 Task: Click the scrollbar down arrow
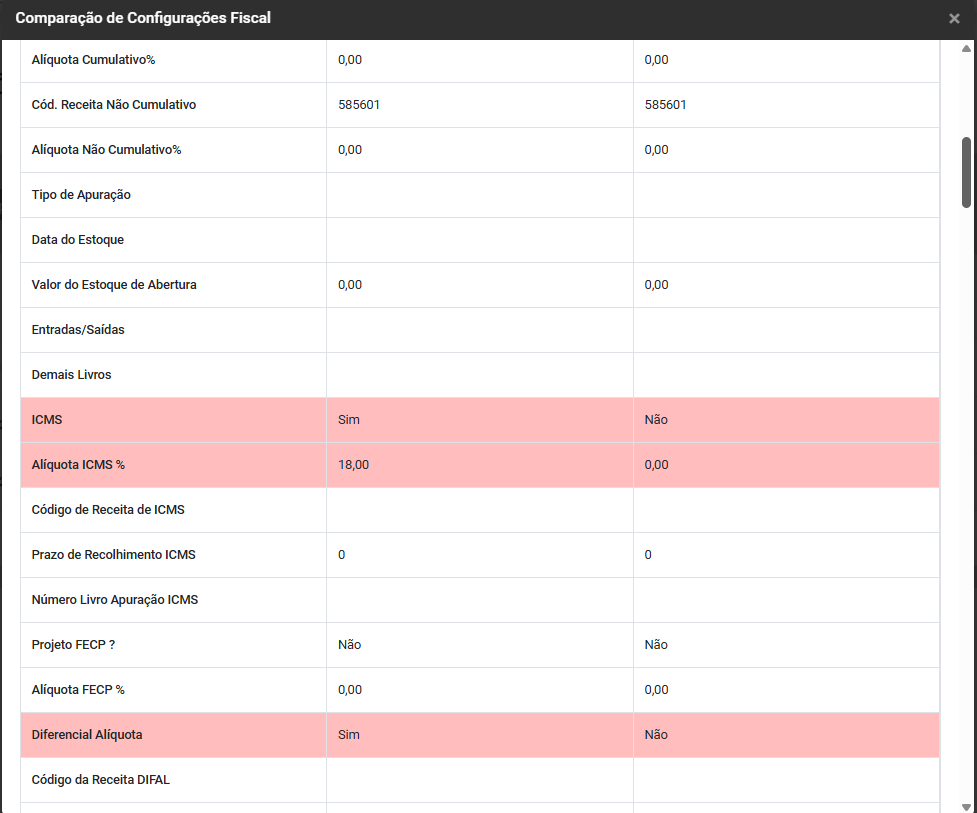(x=966, y=805)
